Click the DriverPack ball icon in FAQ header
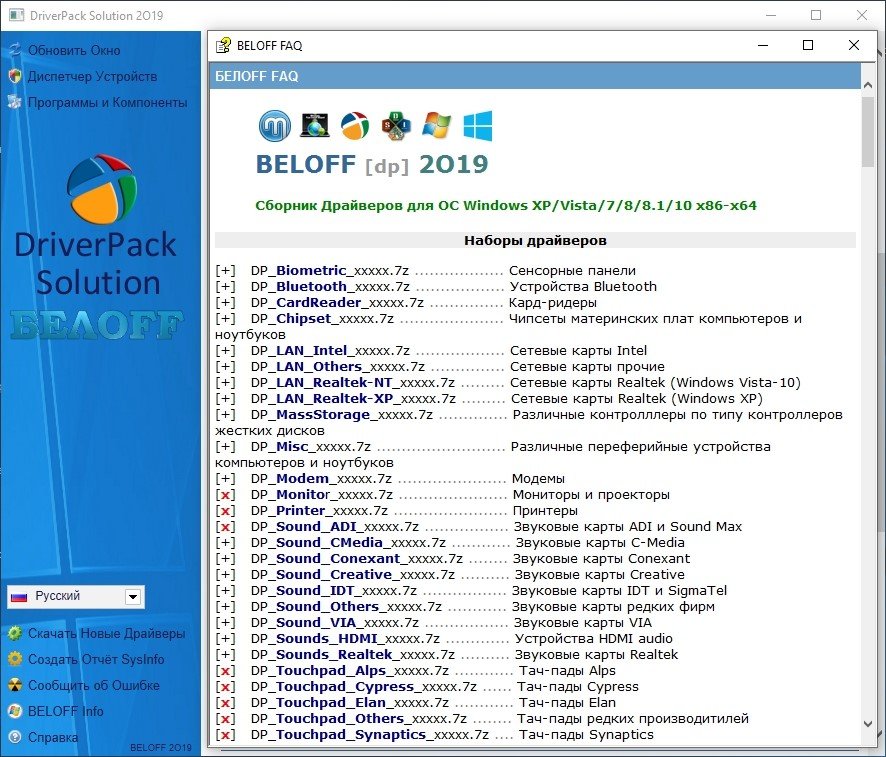This screenshot has width=886, height=757. tap(355, 125)
